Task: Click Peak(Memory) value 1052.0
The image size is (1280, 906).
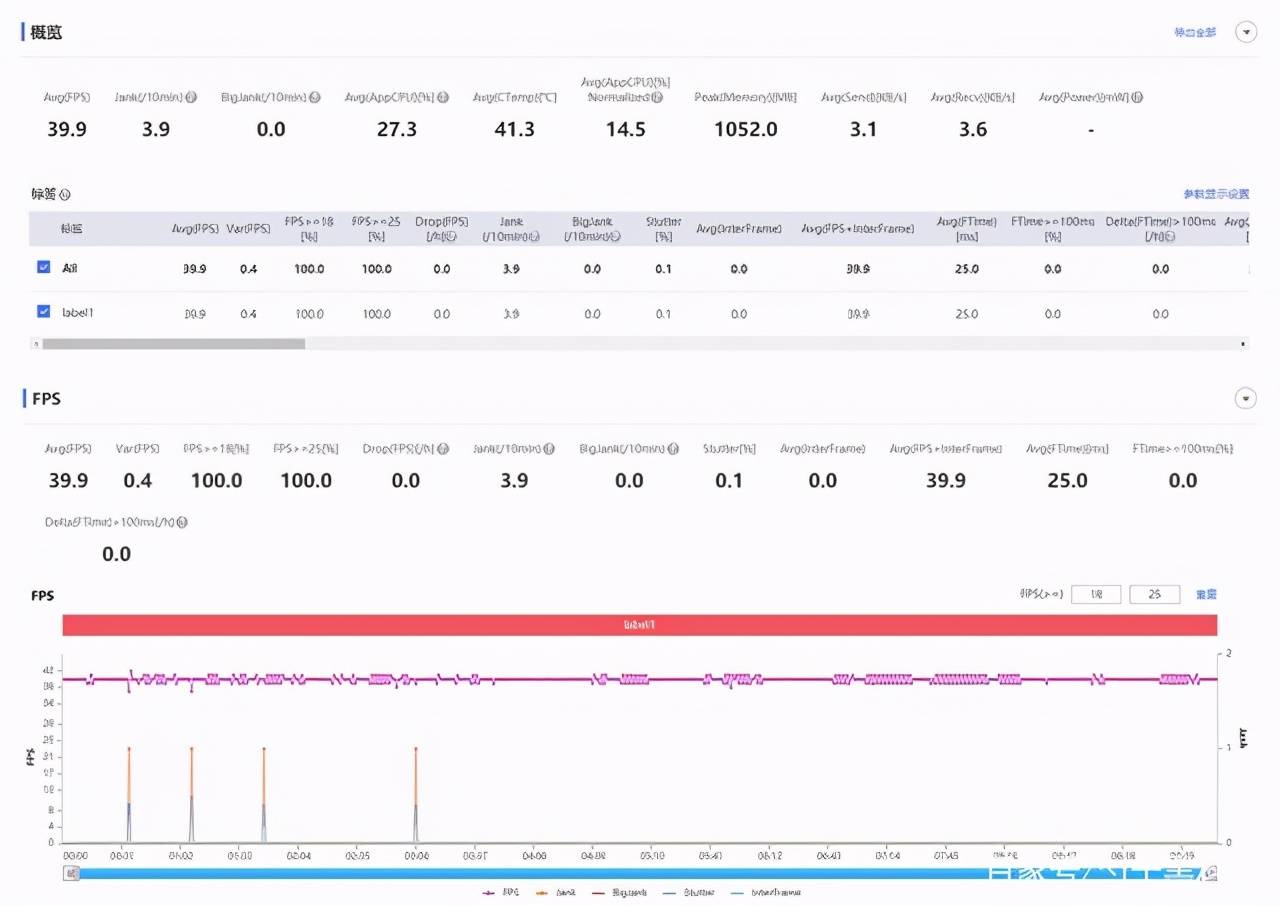Action: pos(746,129)
